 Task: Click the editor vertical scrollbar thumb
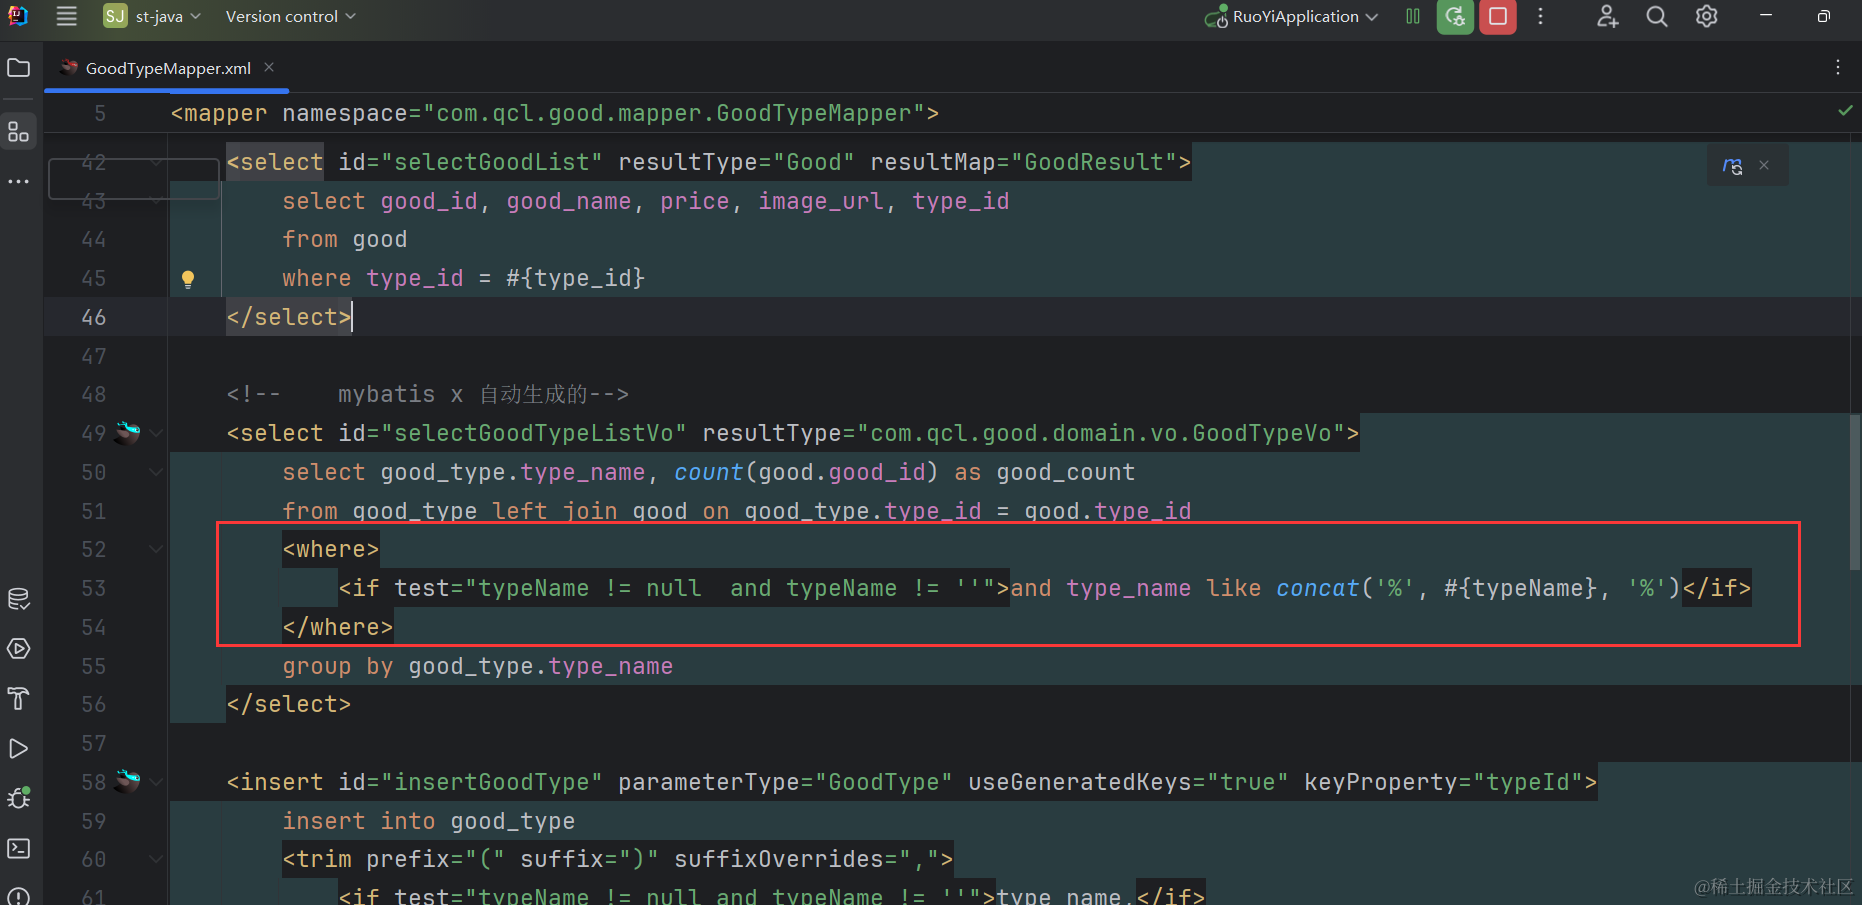click(x=1854, y=490)
